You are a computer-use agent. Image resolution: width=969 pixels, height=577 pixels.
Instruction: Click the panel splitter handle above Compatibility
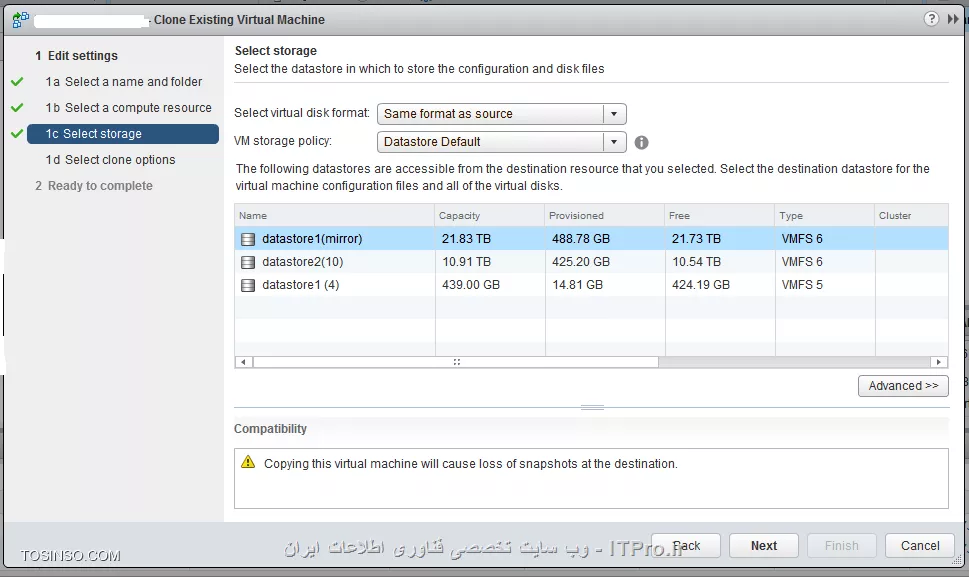[x=592, y=407]
